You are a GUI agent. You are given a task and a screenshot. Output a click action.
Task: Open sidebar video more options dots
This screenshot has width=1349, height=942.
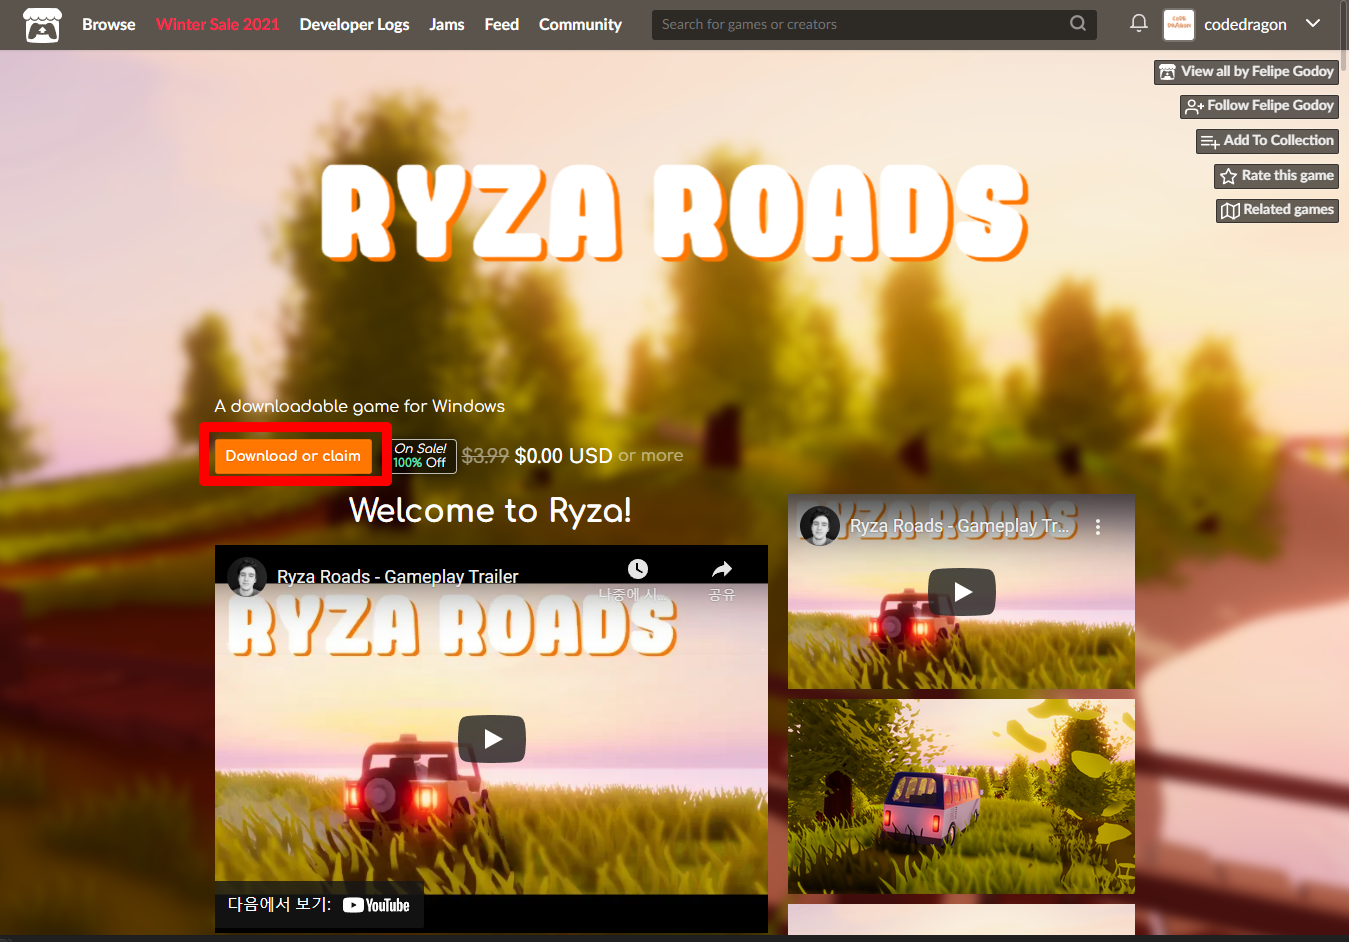coord(1098,527)
